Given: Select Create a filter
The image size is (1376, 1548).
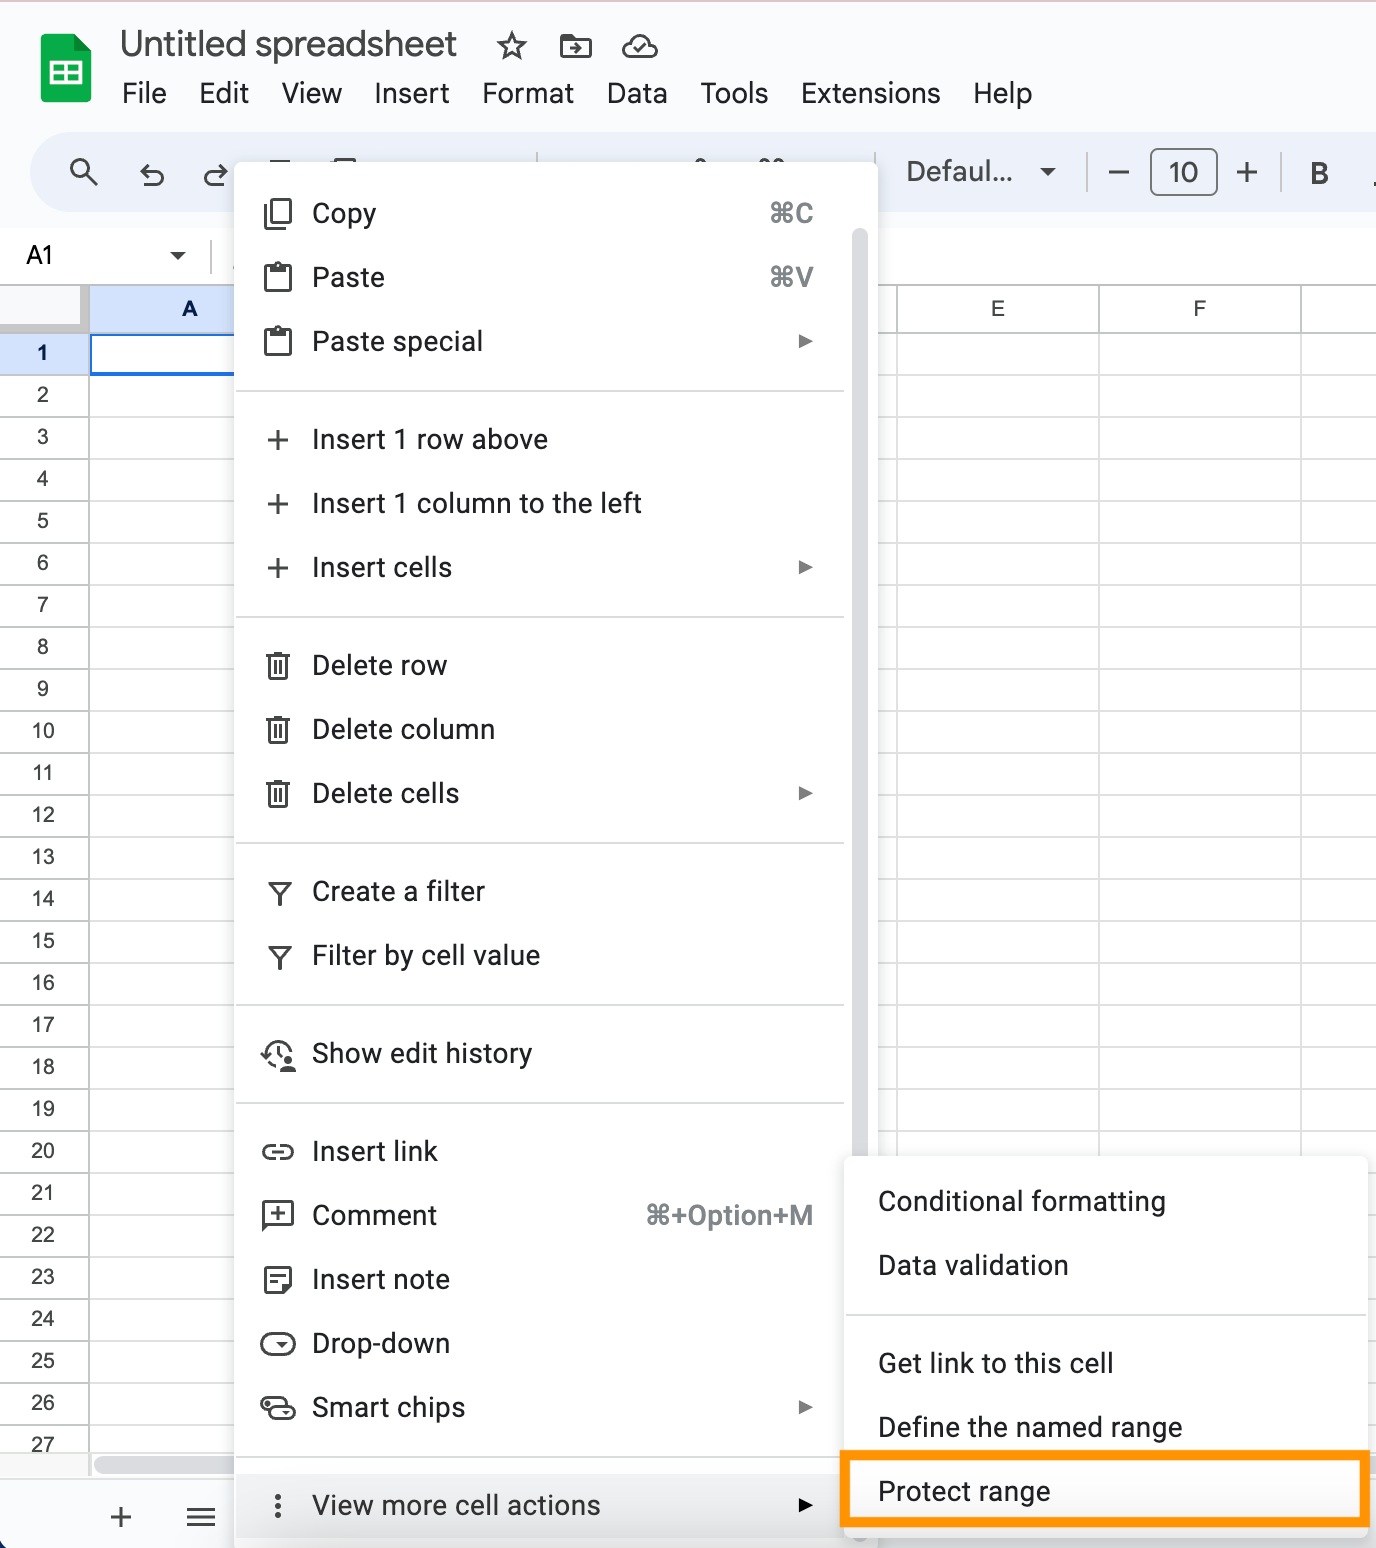Looking at the screenshot, I should (540, 891).
